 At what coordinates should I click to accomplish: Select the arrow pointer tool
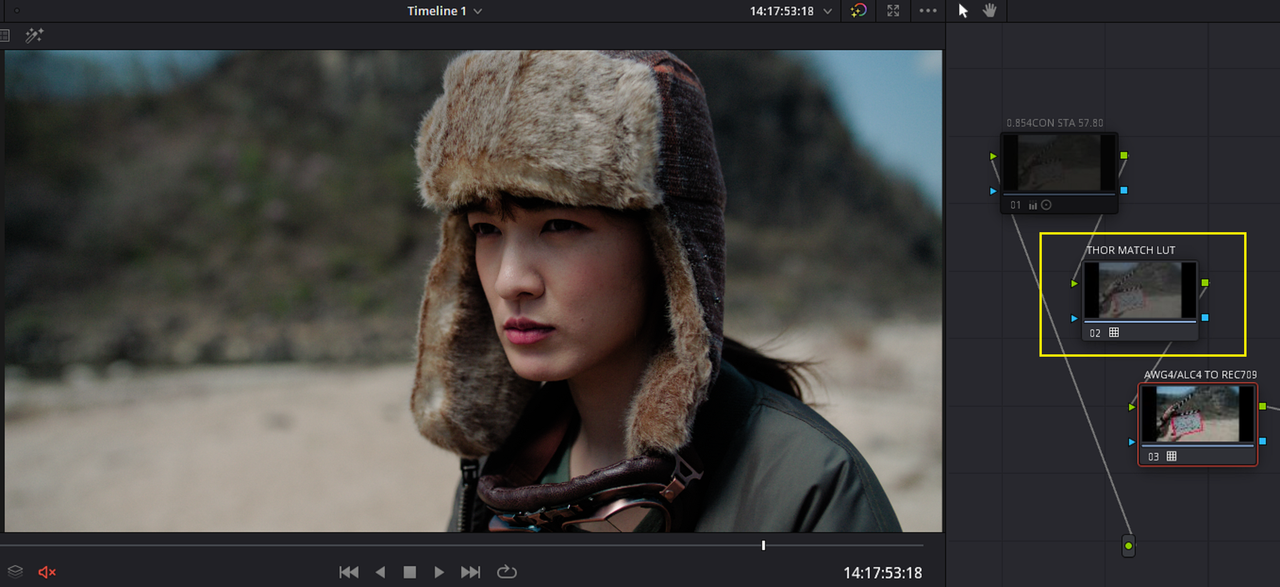tap(964, 11)
